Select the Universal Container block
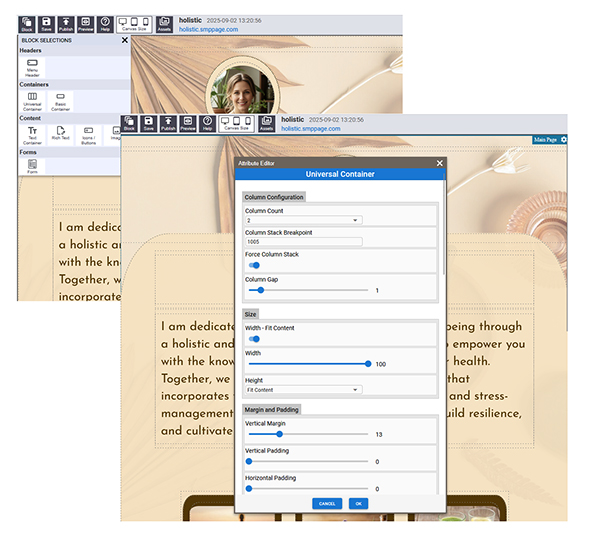Screen dimensions: 600x535 click(x=33, y=100)
